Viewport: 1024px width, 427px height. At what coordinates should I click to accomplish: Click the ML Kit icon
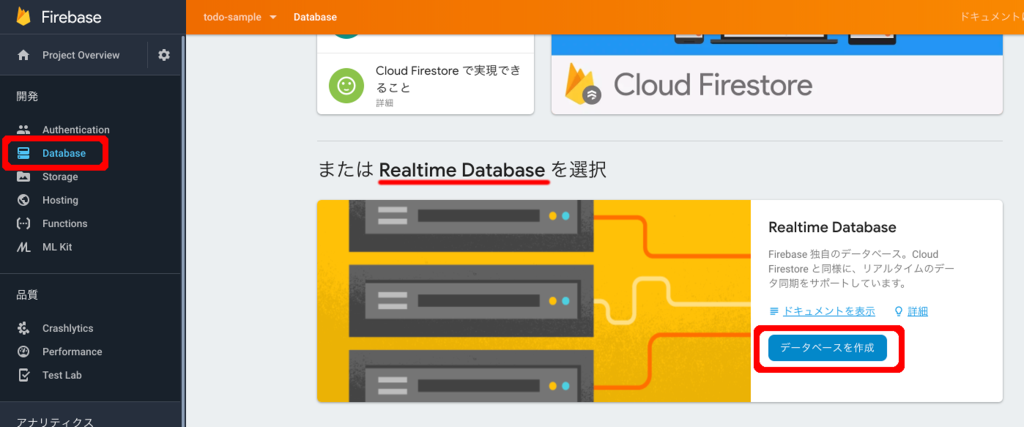[24, 247]
